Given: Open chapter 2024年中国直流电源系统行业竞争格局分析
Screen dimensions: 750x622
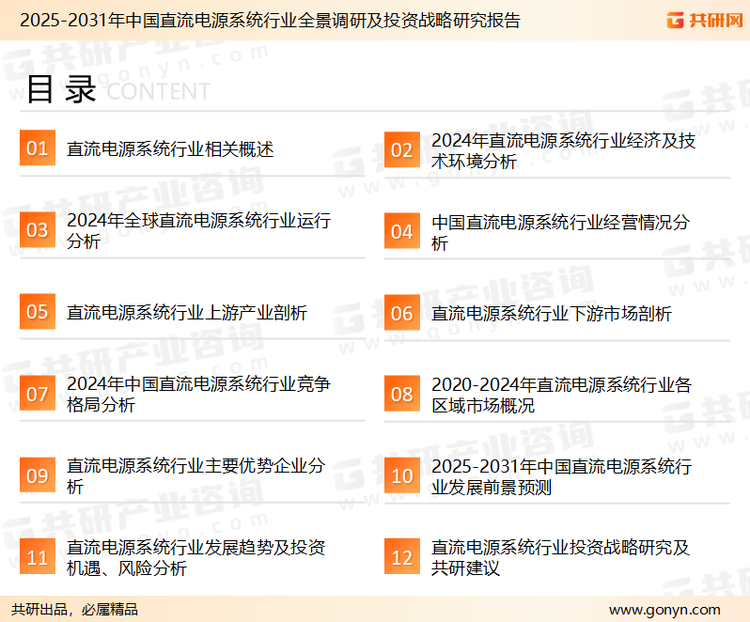Looking at the screenshot, I should (199, 394).
